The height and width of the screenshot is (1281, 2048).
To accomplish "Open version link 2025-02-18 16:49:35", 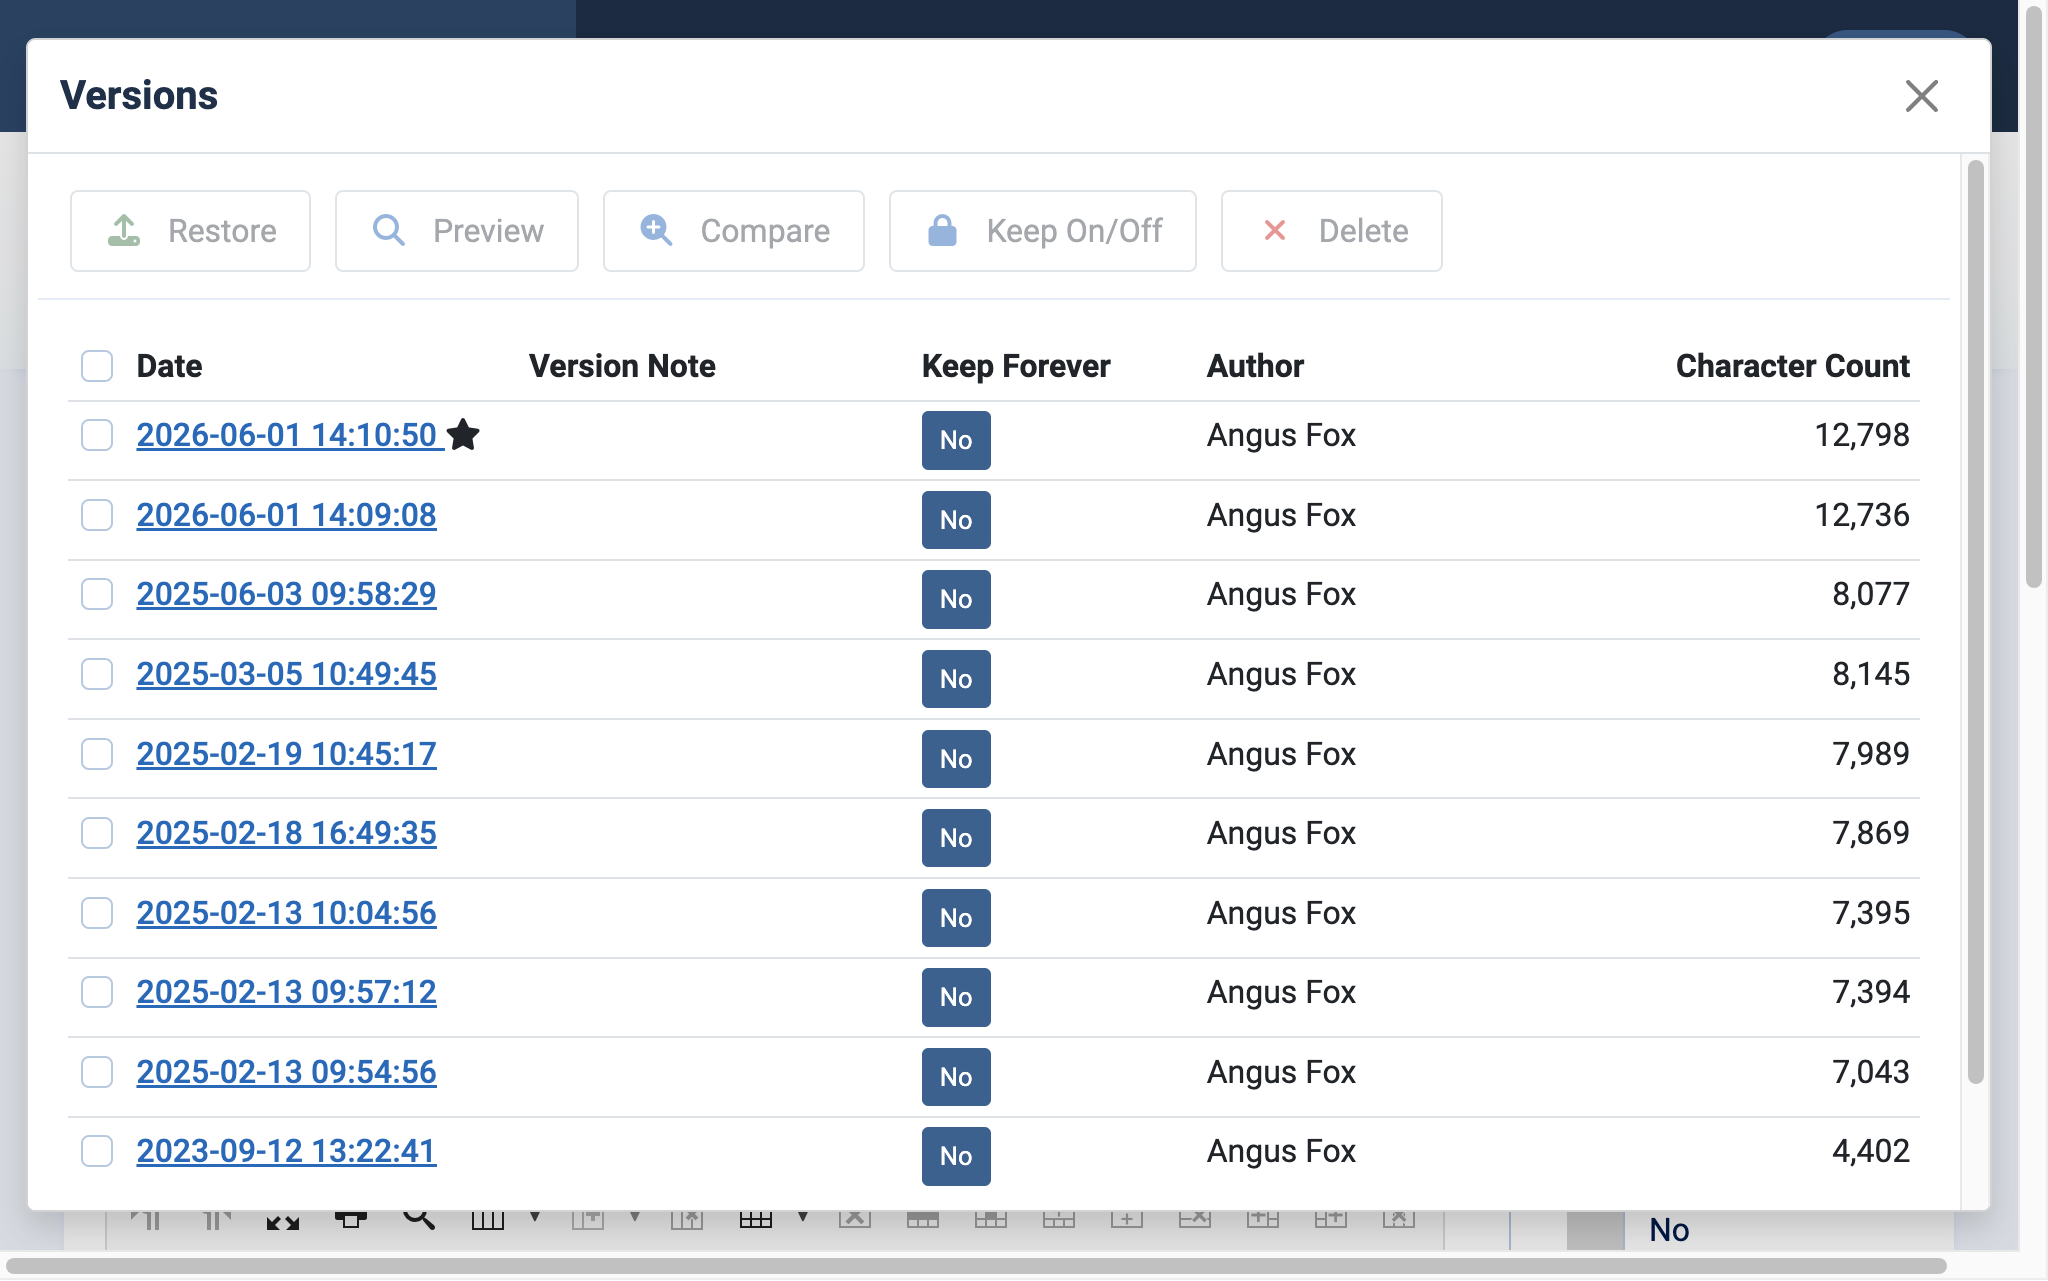I will [287, 833].
